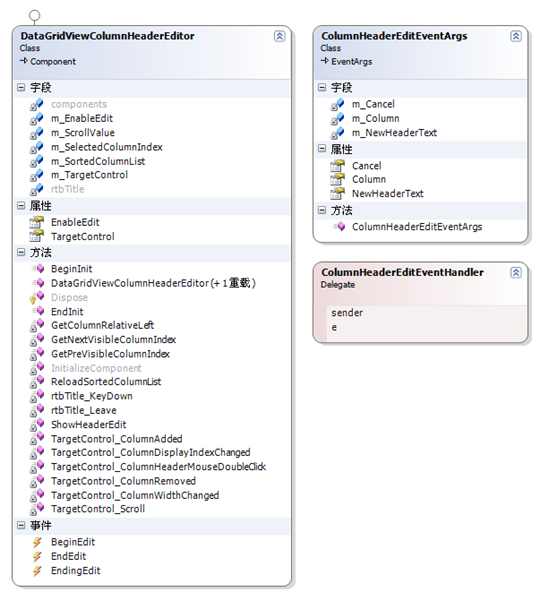Select the rtbTitle_Leave method
Viewport: 540px width, 600px height.
83,411
